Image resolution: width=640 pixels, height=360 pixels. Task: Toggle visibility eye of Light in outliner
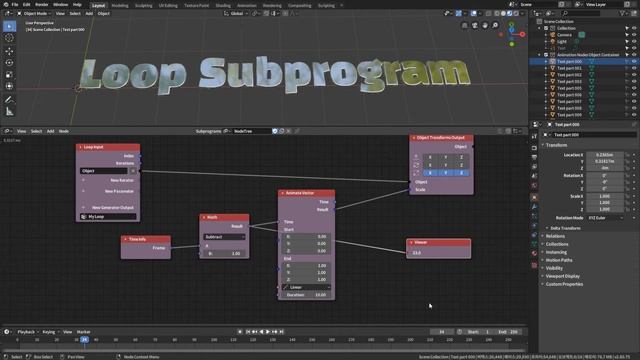tap(634, 42)
